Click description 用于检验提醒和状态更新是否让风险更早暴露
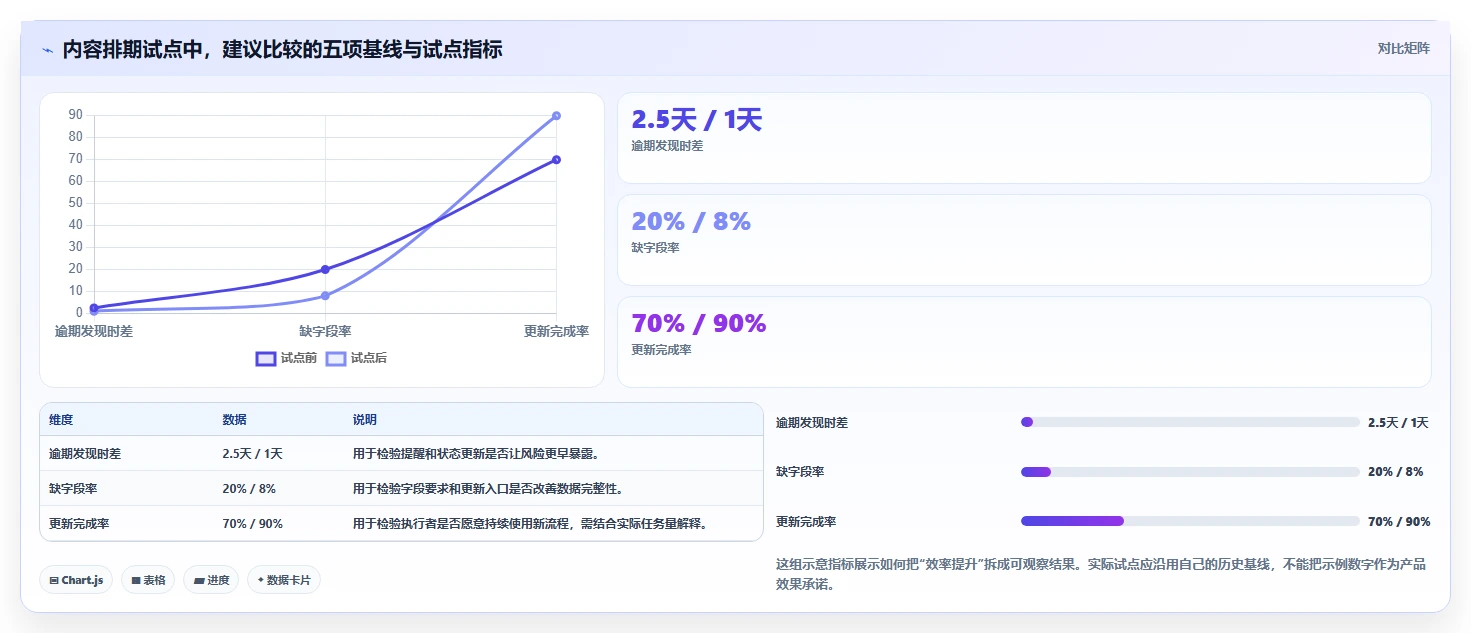 476,454
